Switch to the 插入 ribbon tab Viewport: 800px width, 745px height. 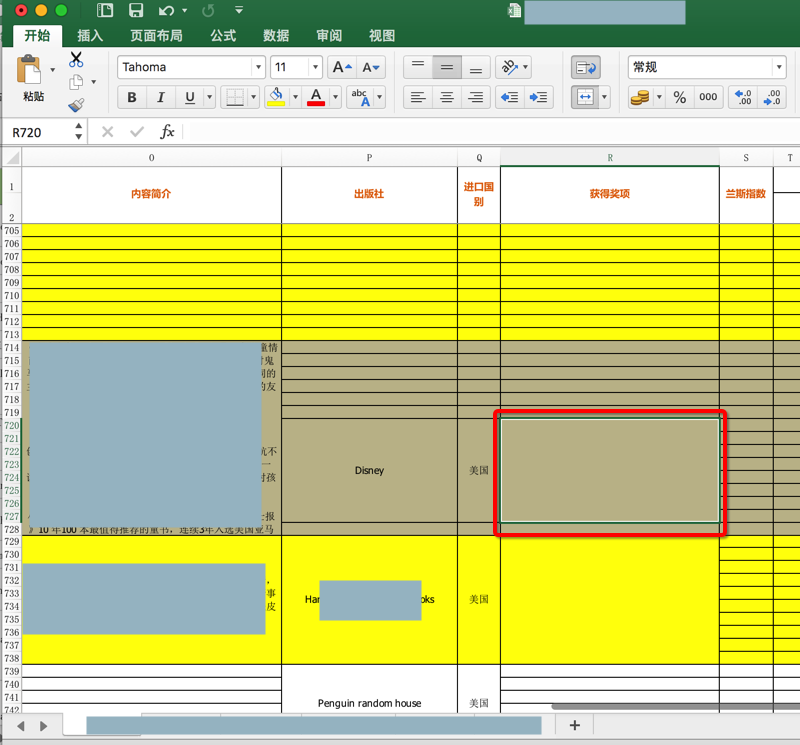click(x=90, y=36)
